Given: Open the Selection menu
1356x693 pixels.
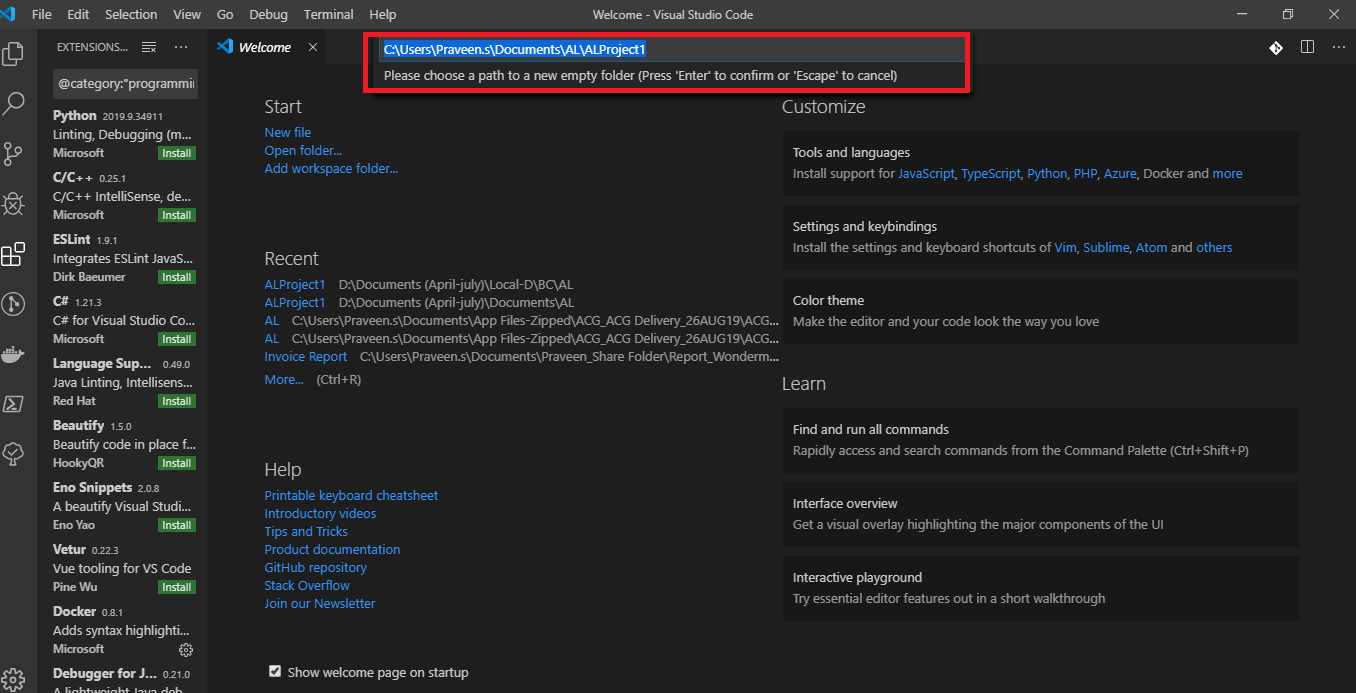Looking at the screenshot, I should point(131,14).
